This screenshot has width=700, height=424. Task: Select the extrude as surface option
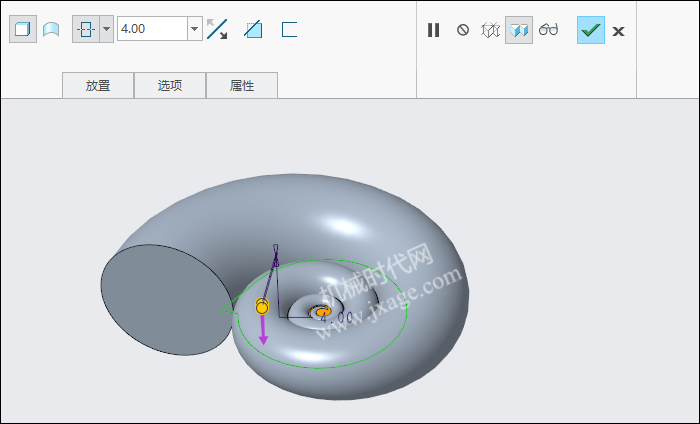pos(51,29)
